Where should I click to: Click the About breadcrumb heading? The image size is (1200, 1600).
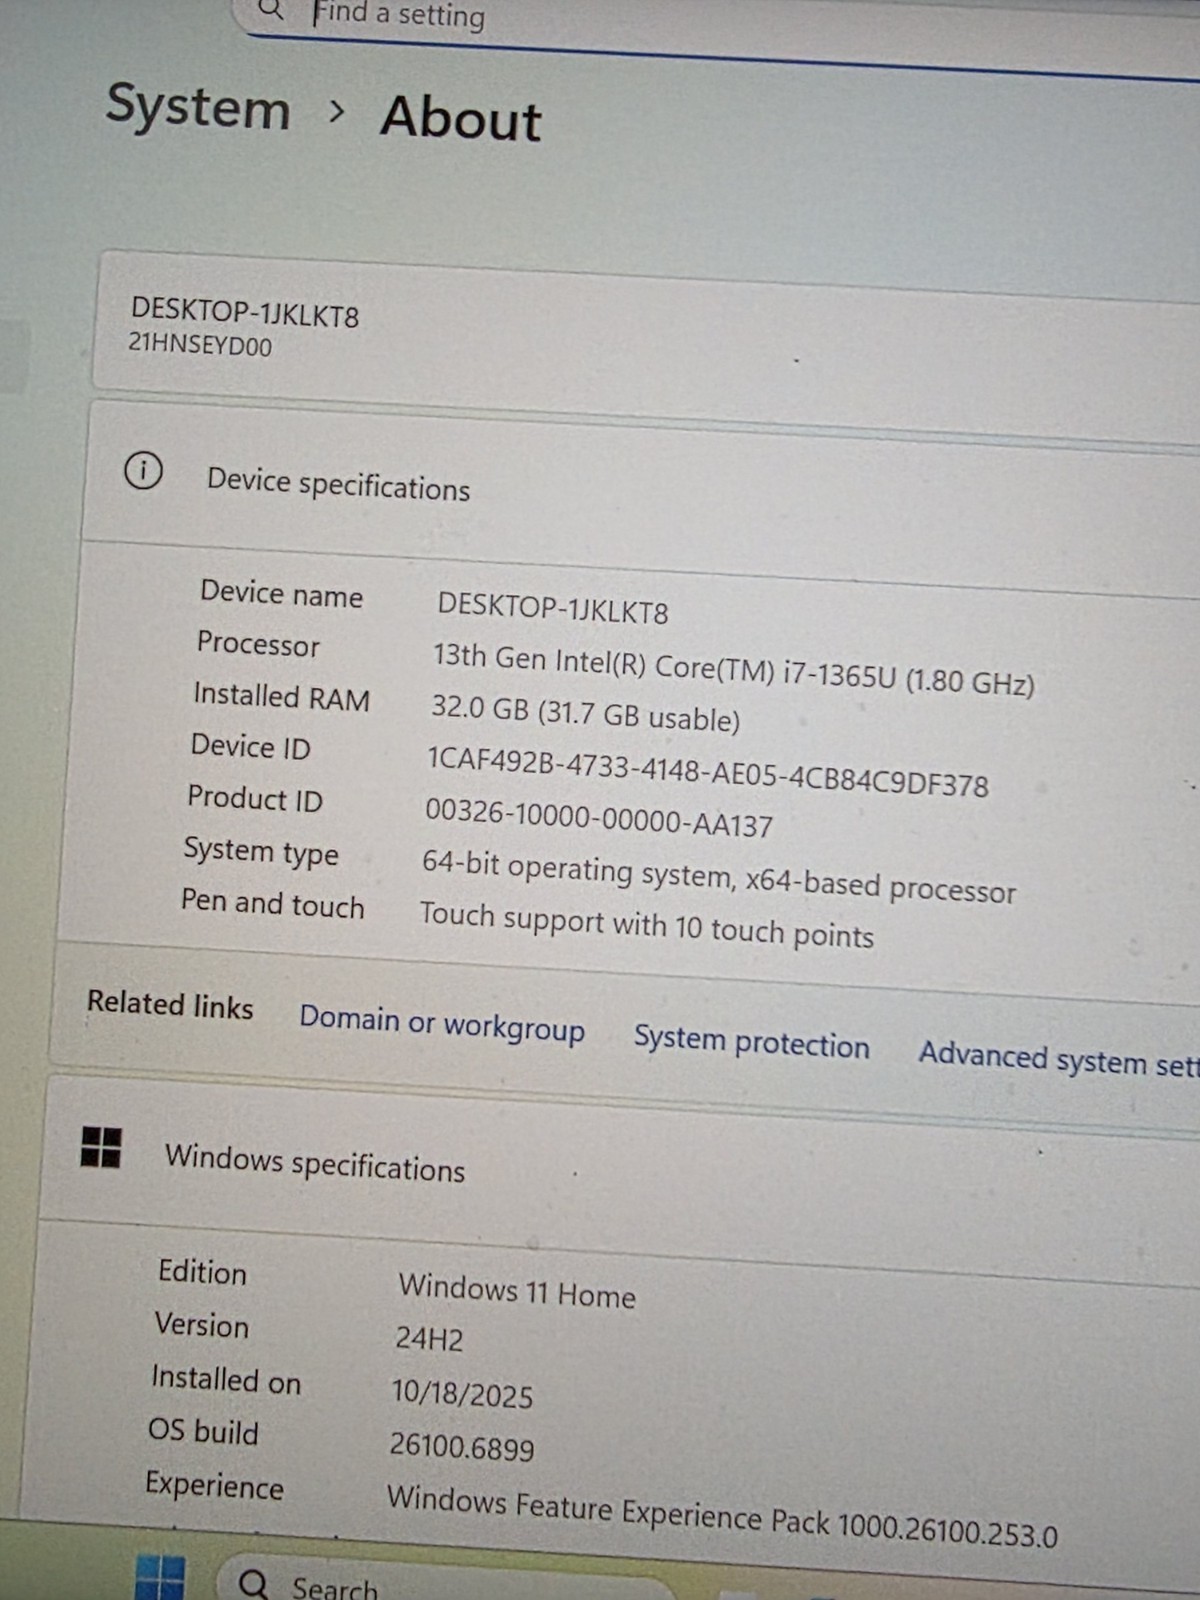coord(461,118)
